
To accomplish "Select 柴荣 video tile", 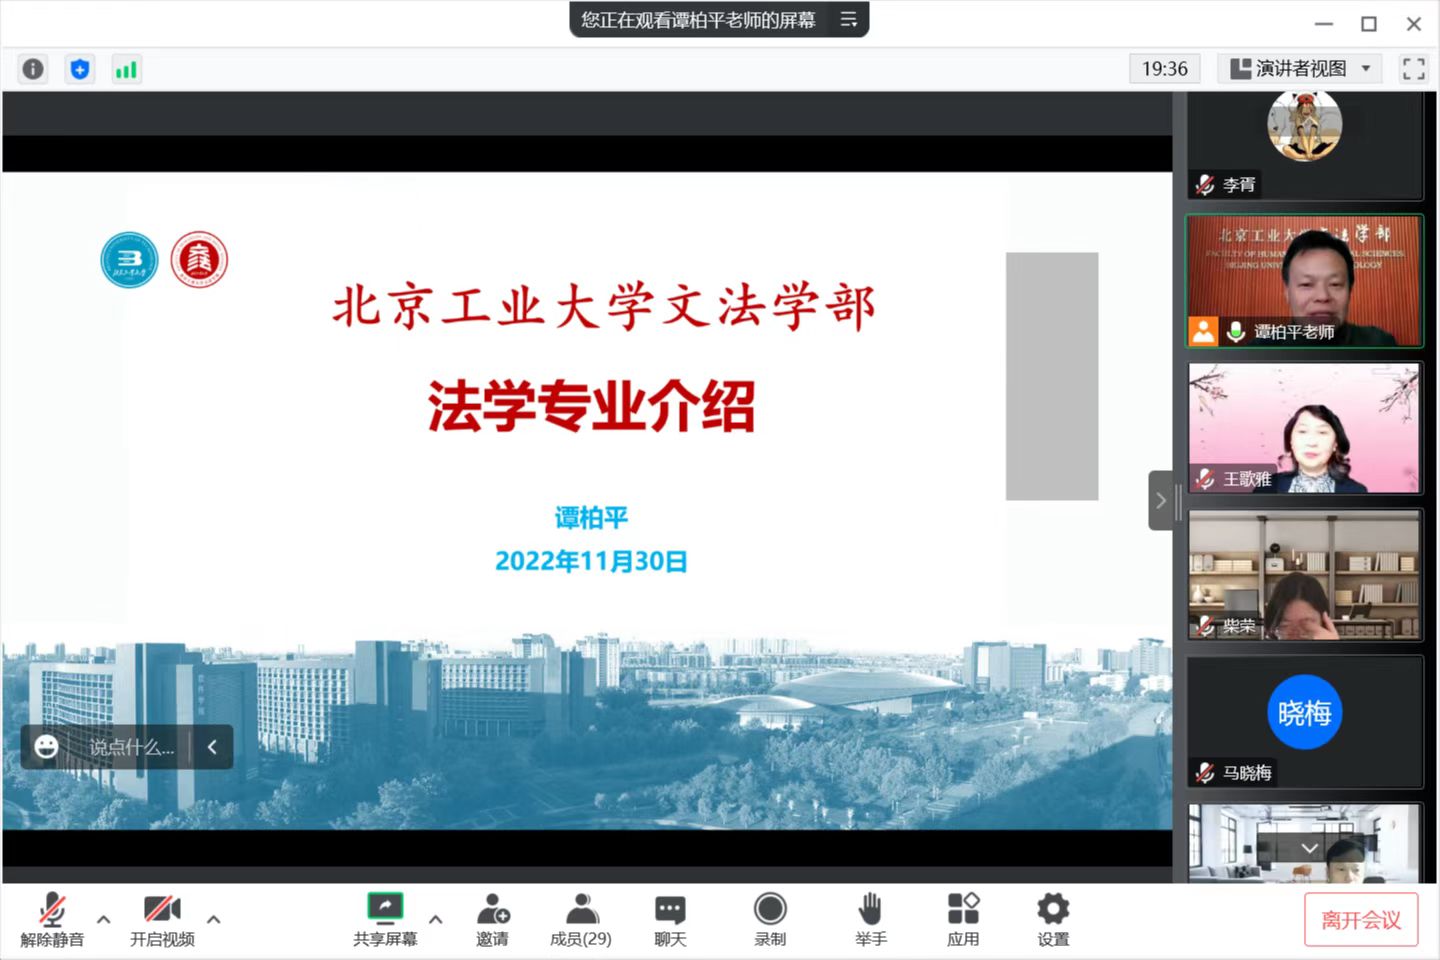I will [x=1304, y=575].
